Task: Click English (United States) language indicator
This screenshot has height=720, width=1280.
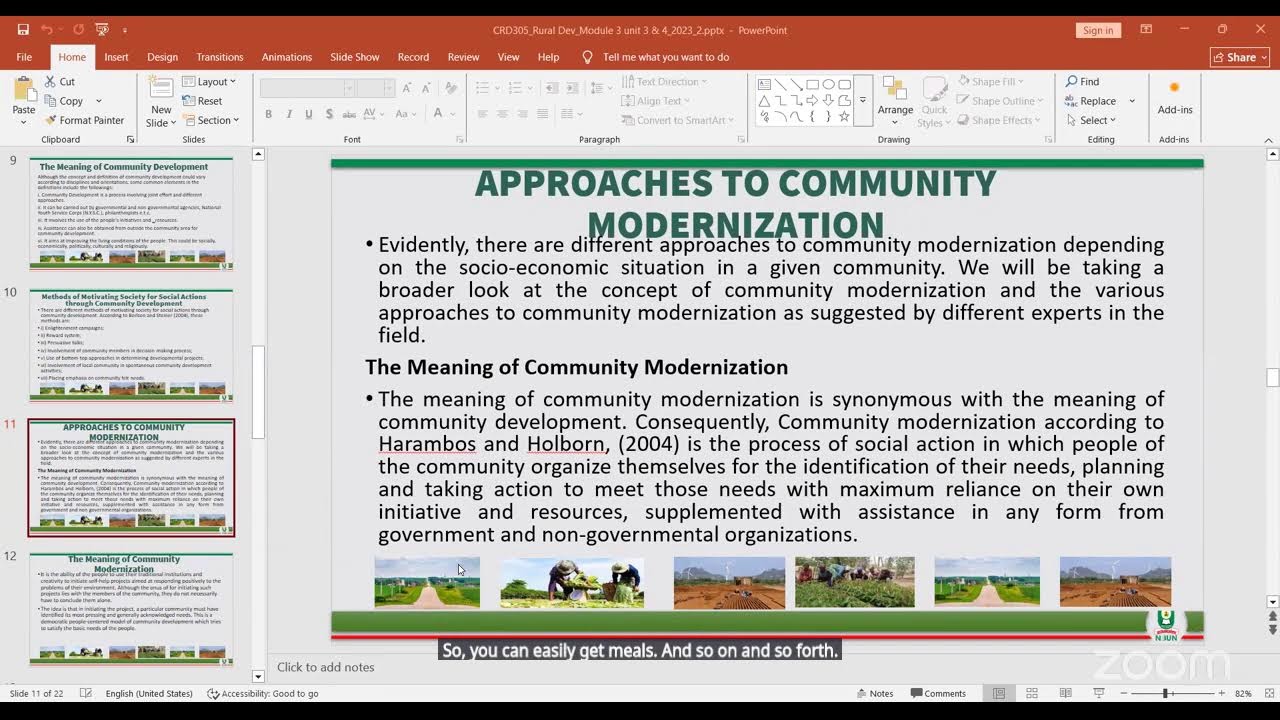Action: tap(149, 693)
